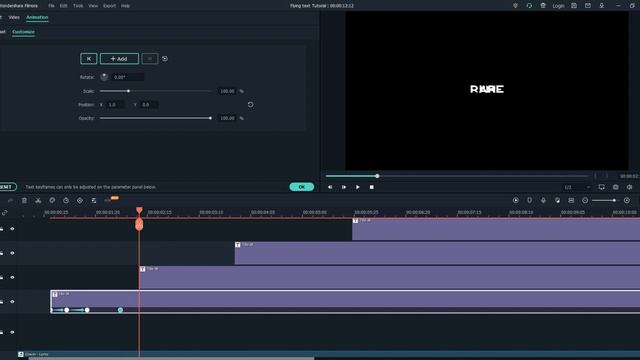Click the Login link in title bar
This screenshot has height=360, width=640.
coord(558,6)
